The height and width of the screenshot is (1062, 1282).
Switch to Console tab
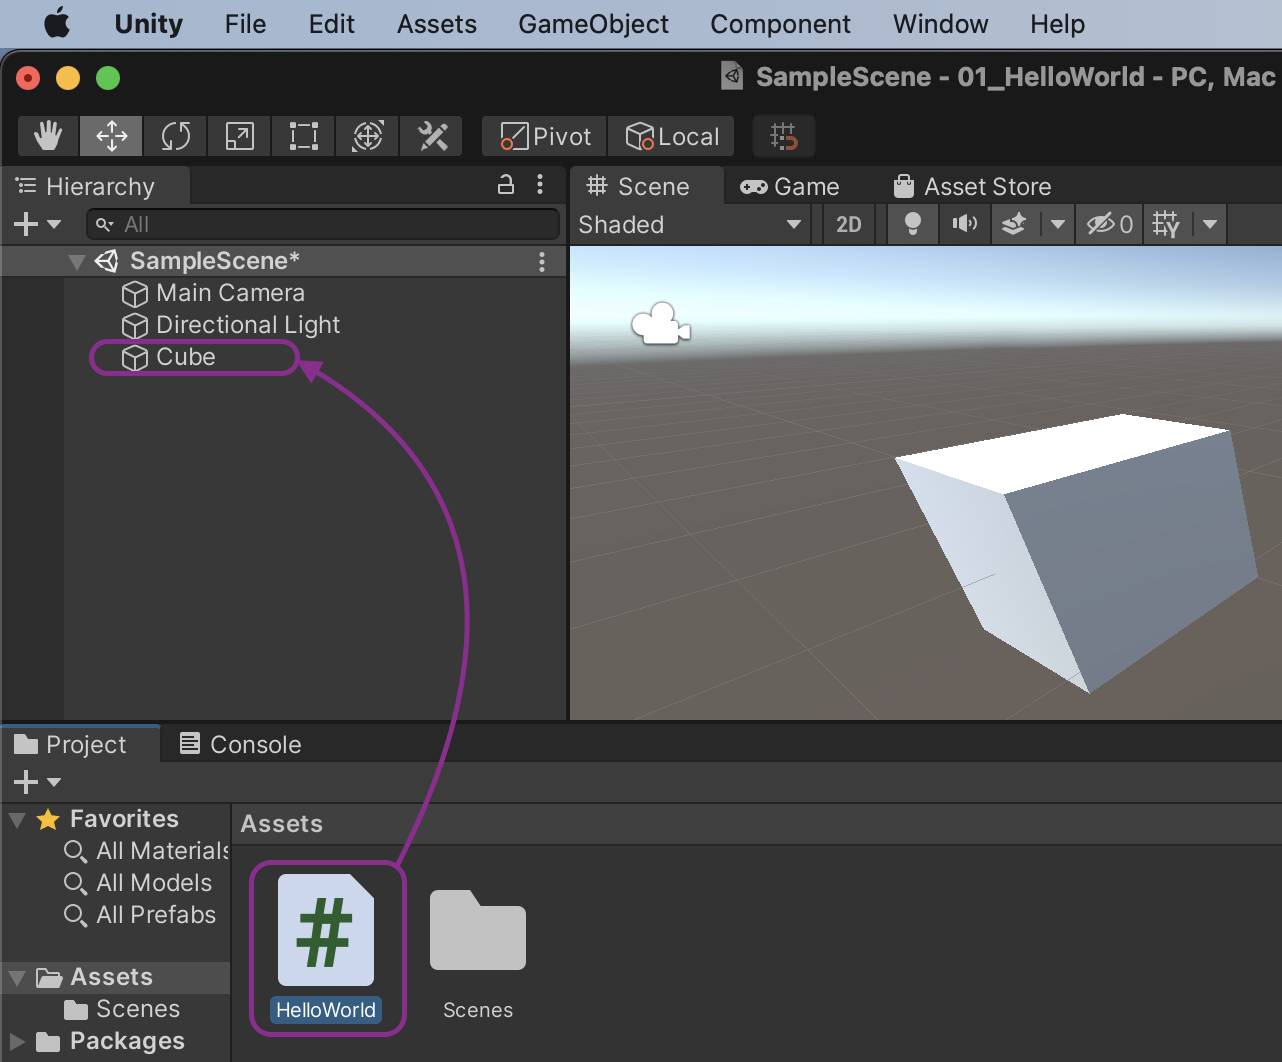click(240, 744)
